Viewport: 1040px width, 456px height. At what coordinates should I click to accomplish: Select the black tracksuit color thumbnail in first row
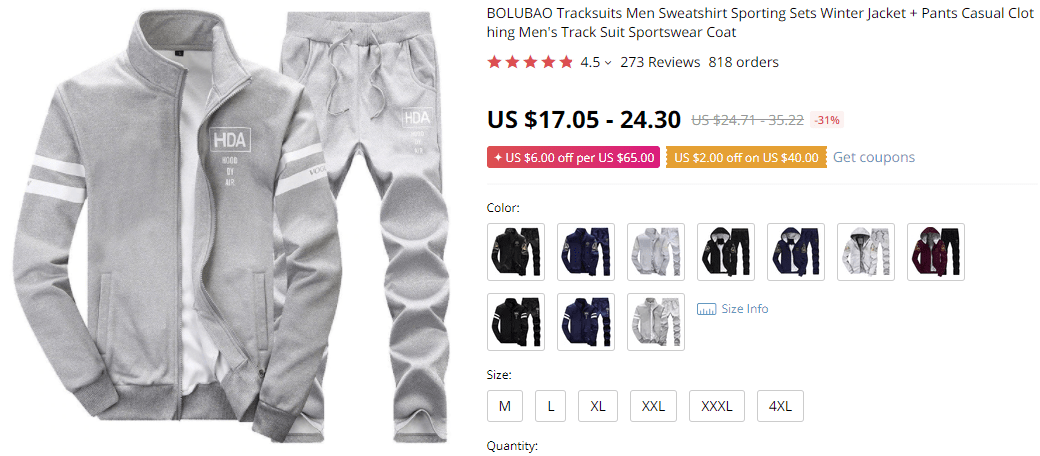click(516, 252)
